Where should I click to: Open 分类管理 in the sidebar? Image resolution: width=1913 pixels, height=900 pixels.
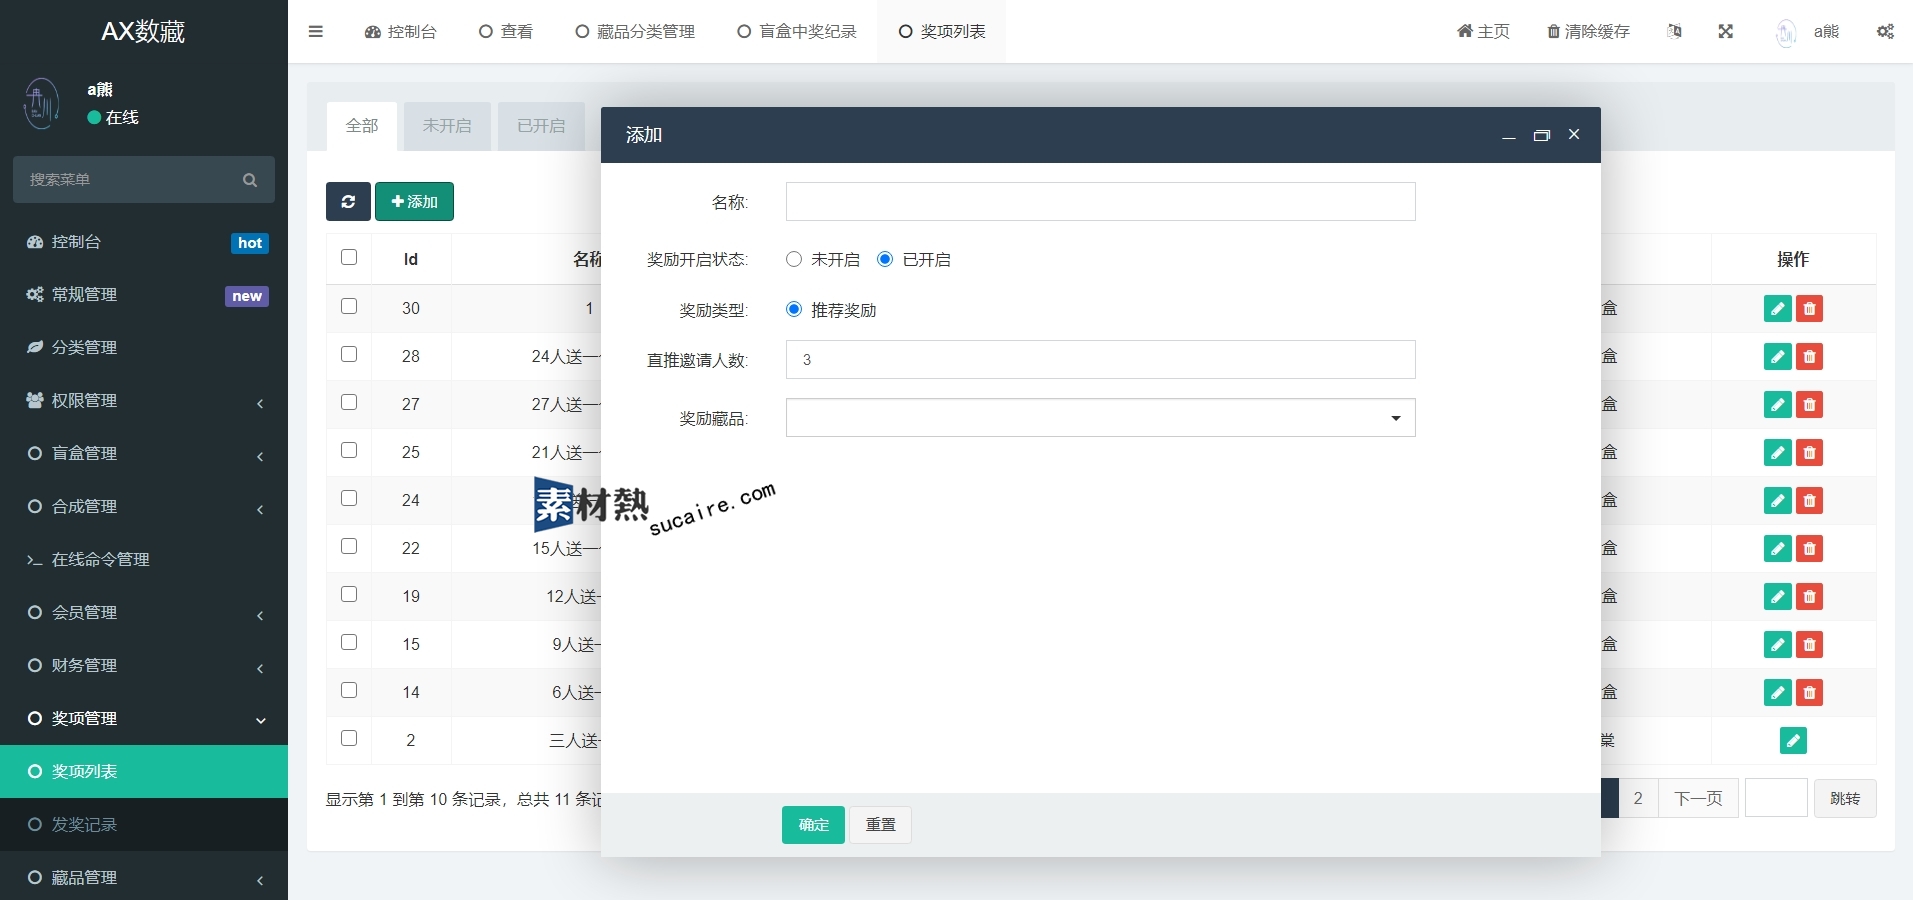(144, 348)
